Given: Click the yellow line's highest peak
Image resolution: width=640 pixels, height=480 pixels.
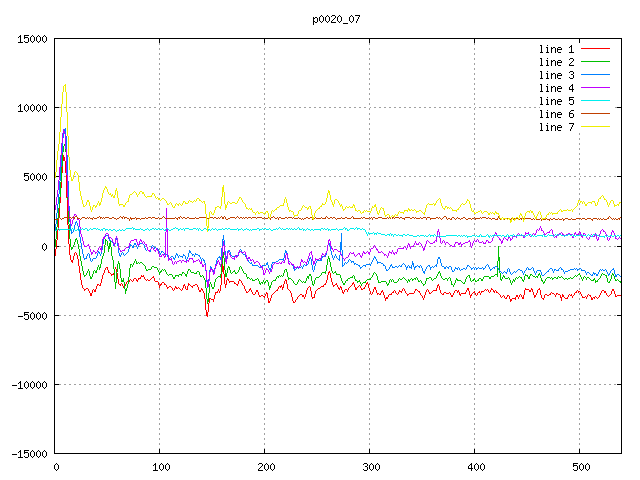Looking at the screenshot, I should (x=65, y=86).
